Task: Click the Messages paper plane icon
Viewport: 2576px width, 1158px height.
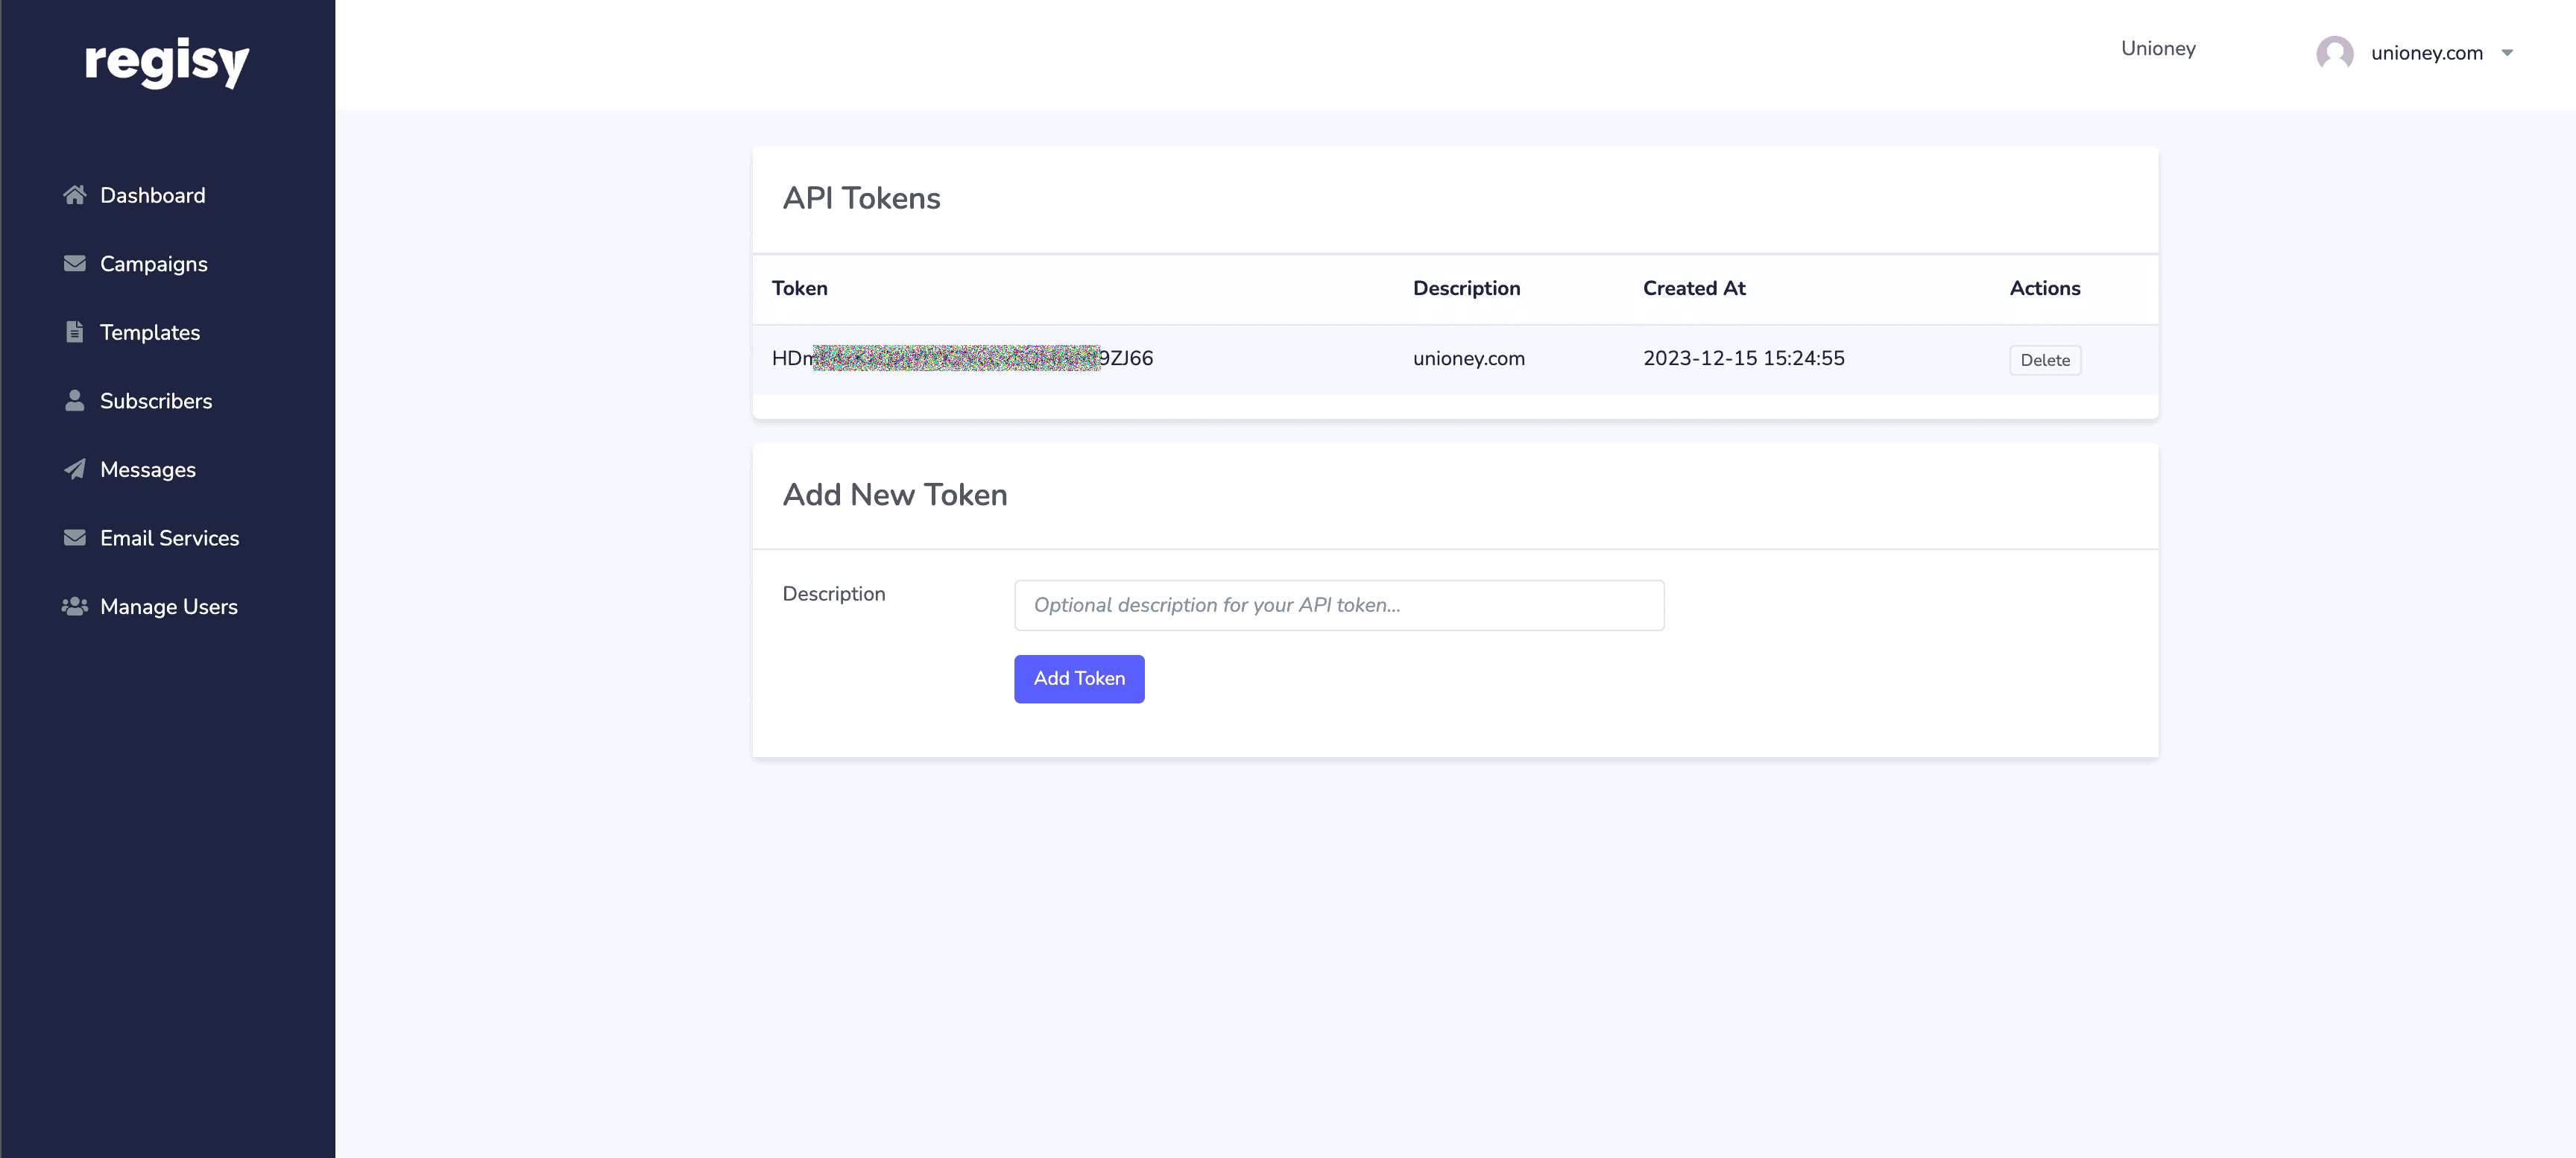Action: pyautogui.click(x=75, y=470)
